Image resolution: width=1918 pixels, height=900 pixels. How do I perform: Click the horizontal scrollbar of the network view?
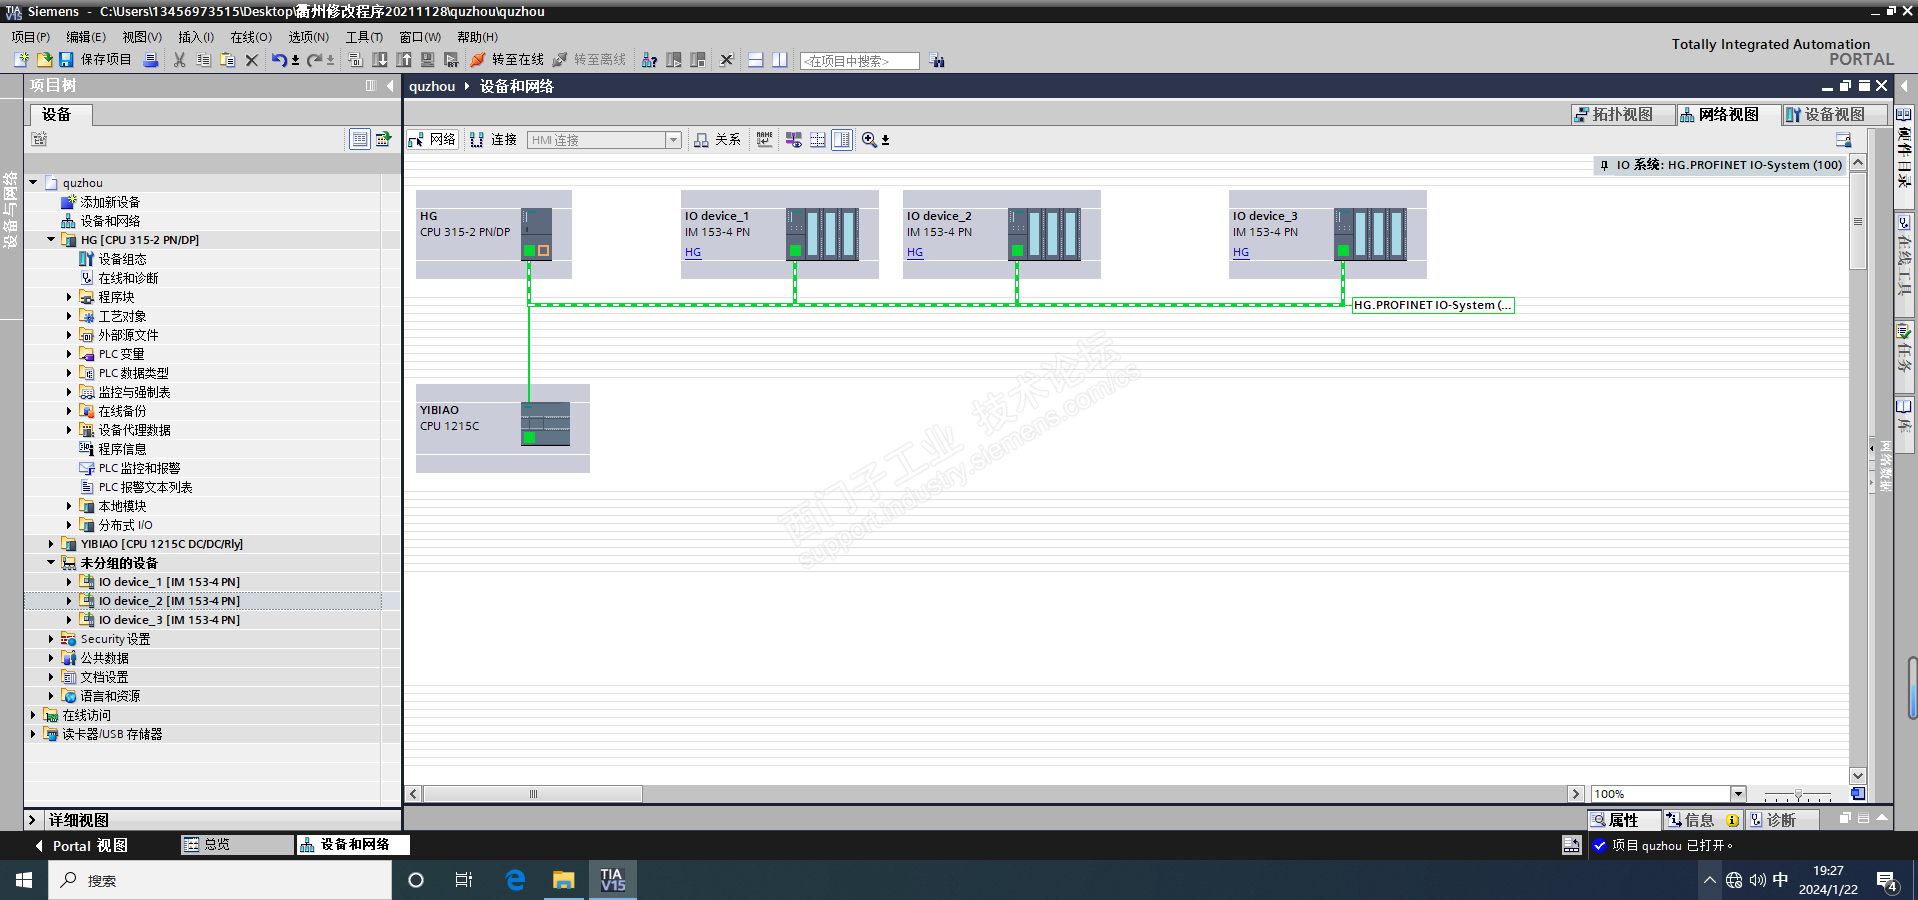click(x=533, y=794)
